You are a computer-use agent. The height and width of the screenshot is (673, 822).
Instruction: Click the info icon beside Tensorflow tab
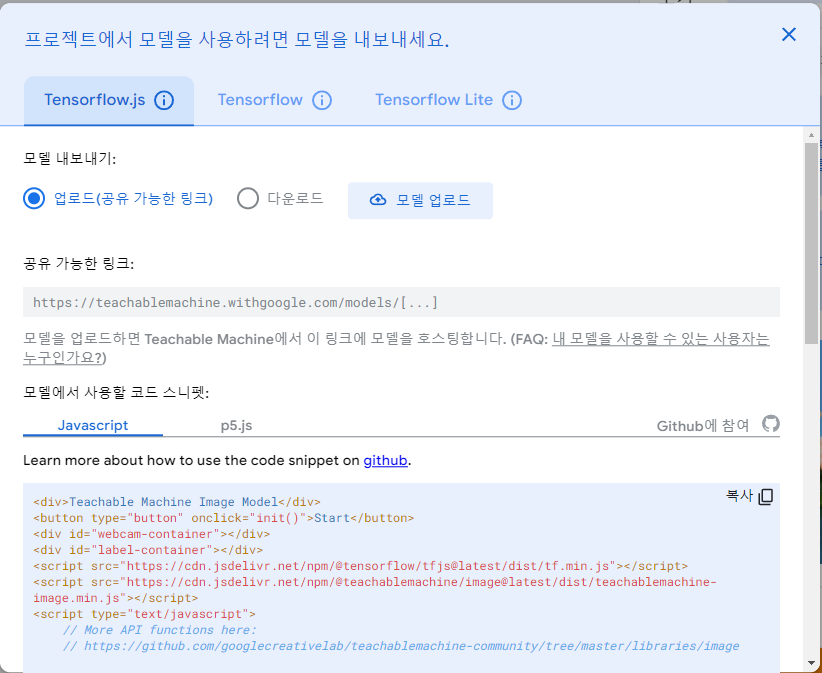(x=322, y=100)
